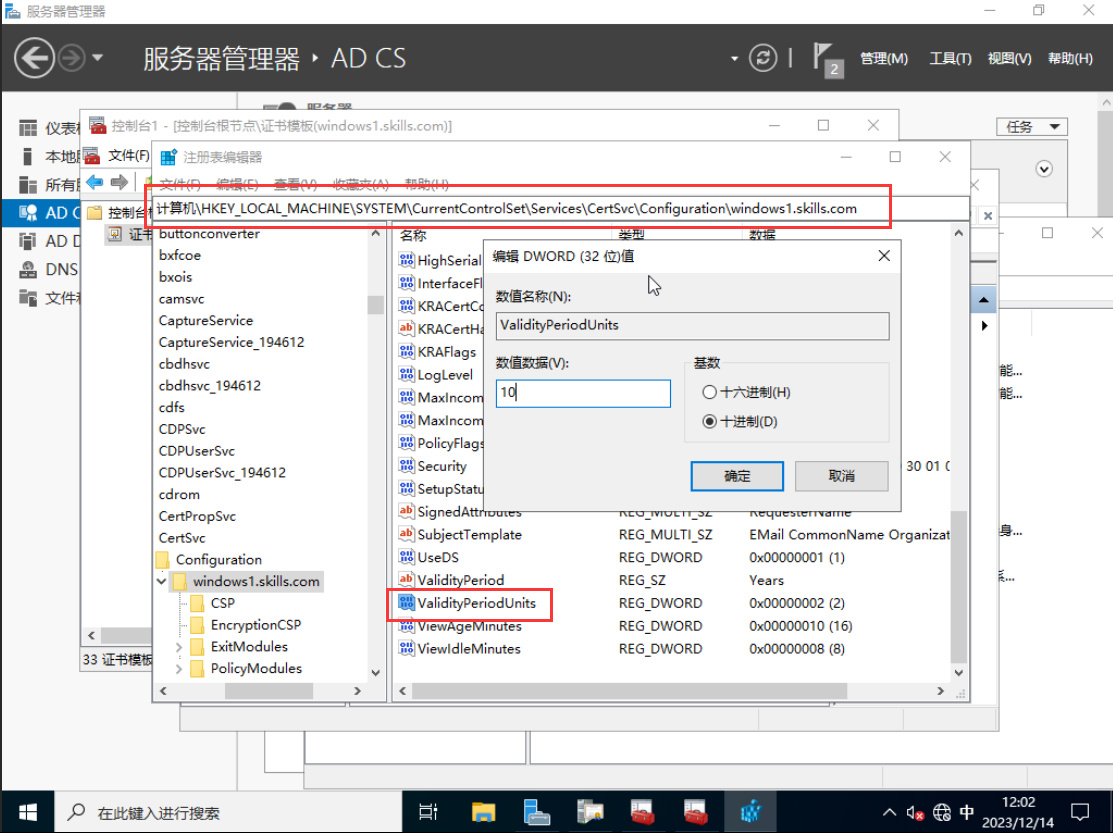Select the decimal (十进制) radio button
Image resolution: width=1113 pixels, height=833 pixels.
[710, 422]
